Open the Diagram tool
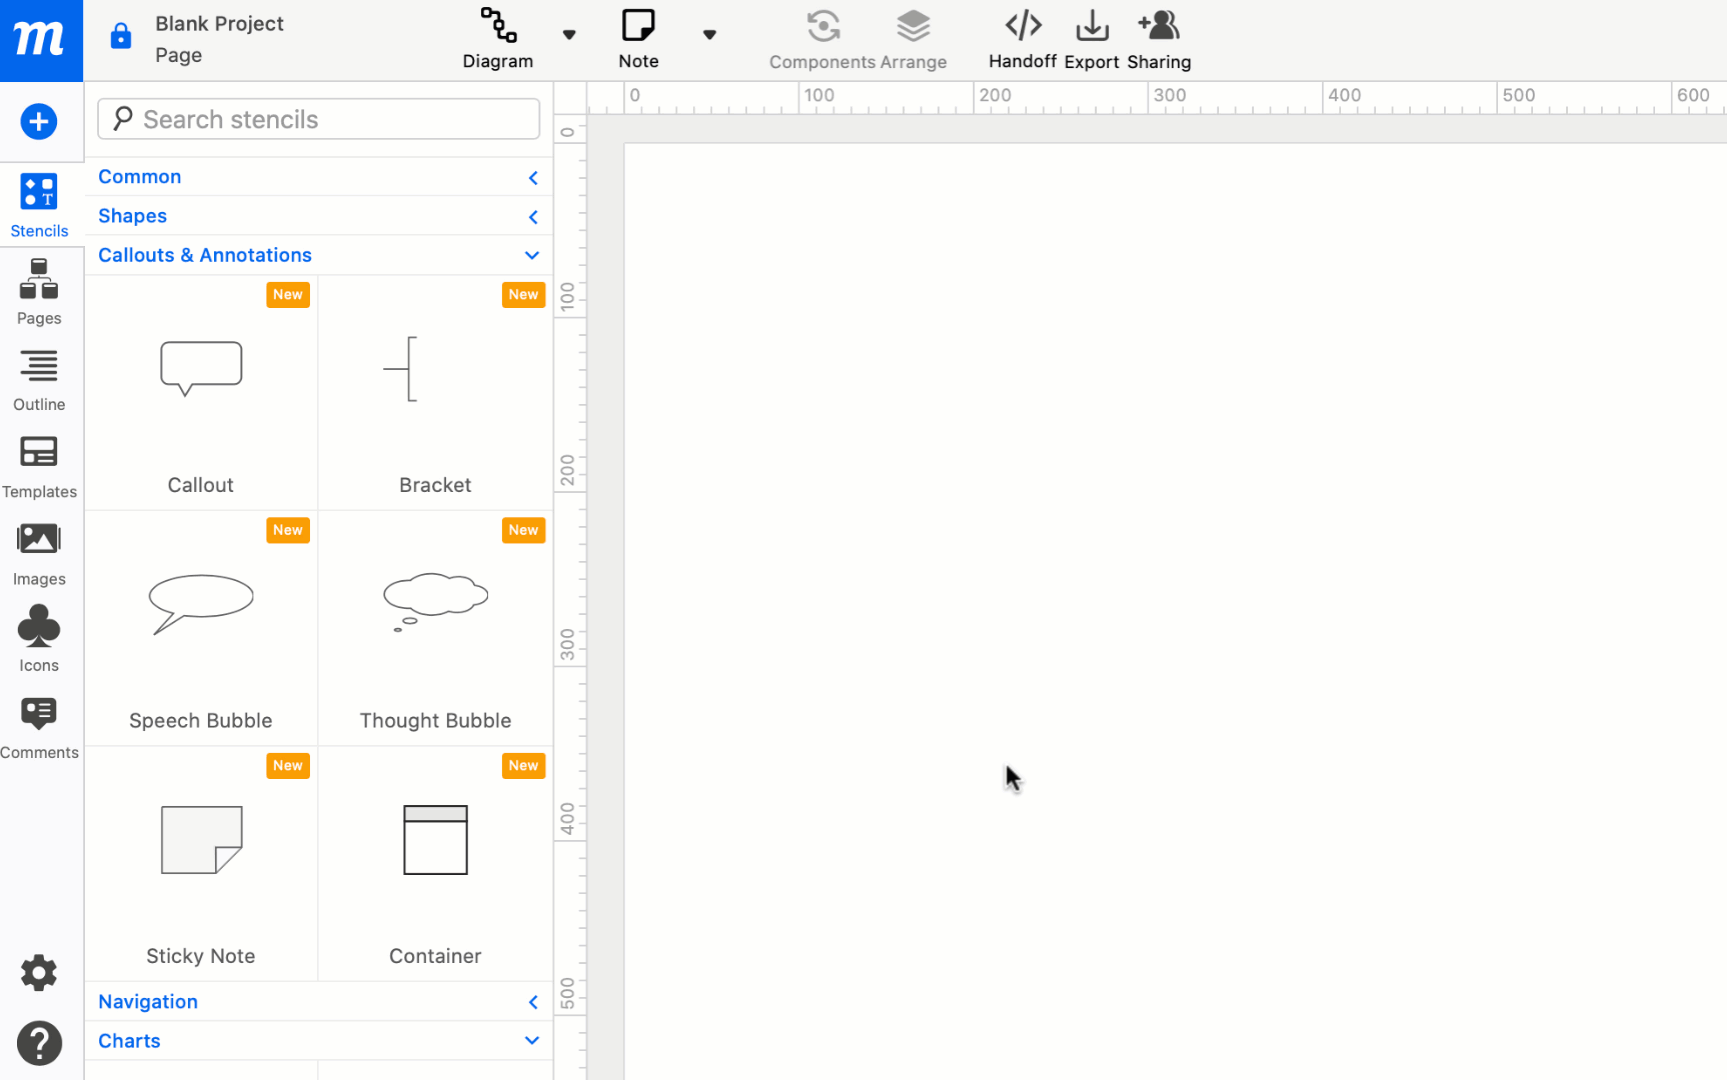The image size is (1727, 1080). coord(497,38)
